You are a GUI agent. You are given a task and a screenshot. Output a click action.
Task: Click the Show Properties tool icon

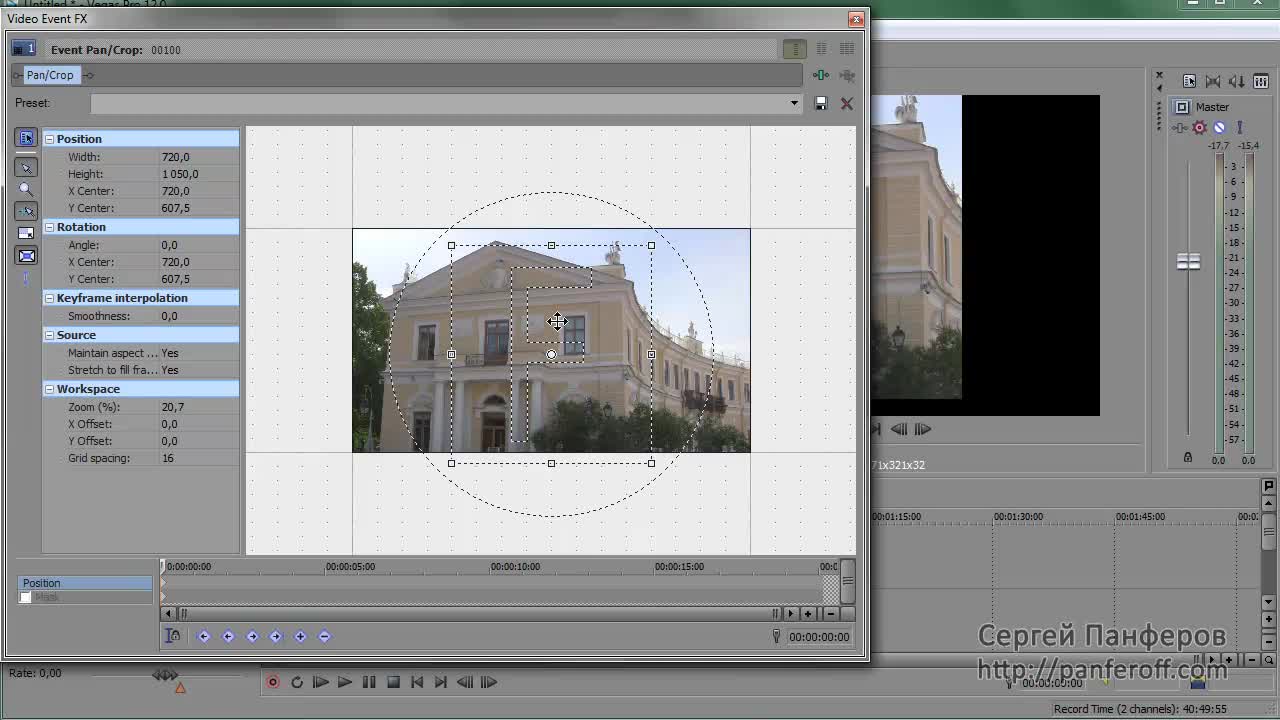tap(26, 138)
